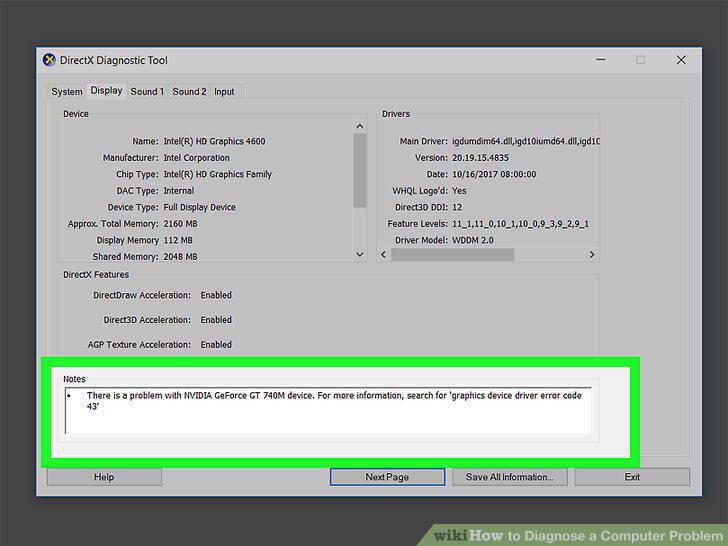Click driver model 'WDDM 2.0'
The width and height of the screenshot is (728, 546).
coord(473,240)
